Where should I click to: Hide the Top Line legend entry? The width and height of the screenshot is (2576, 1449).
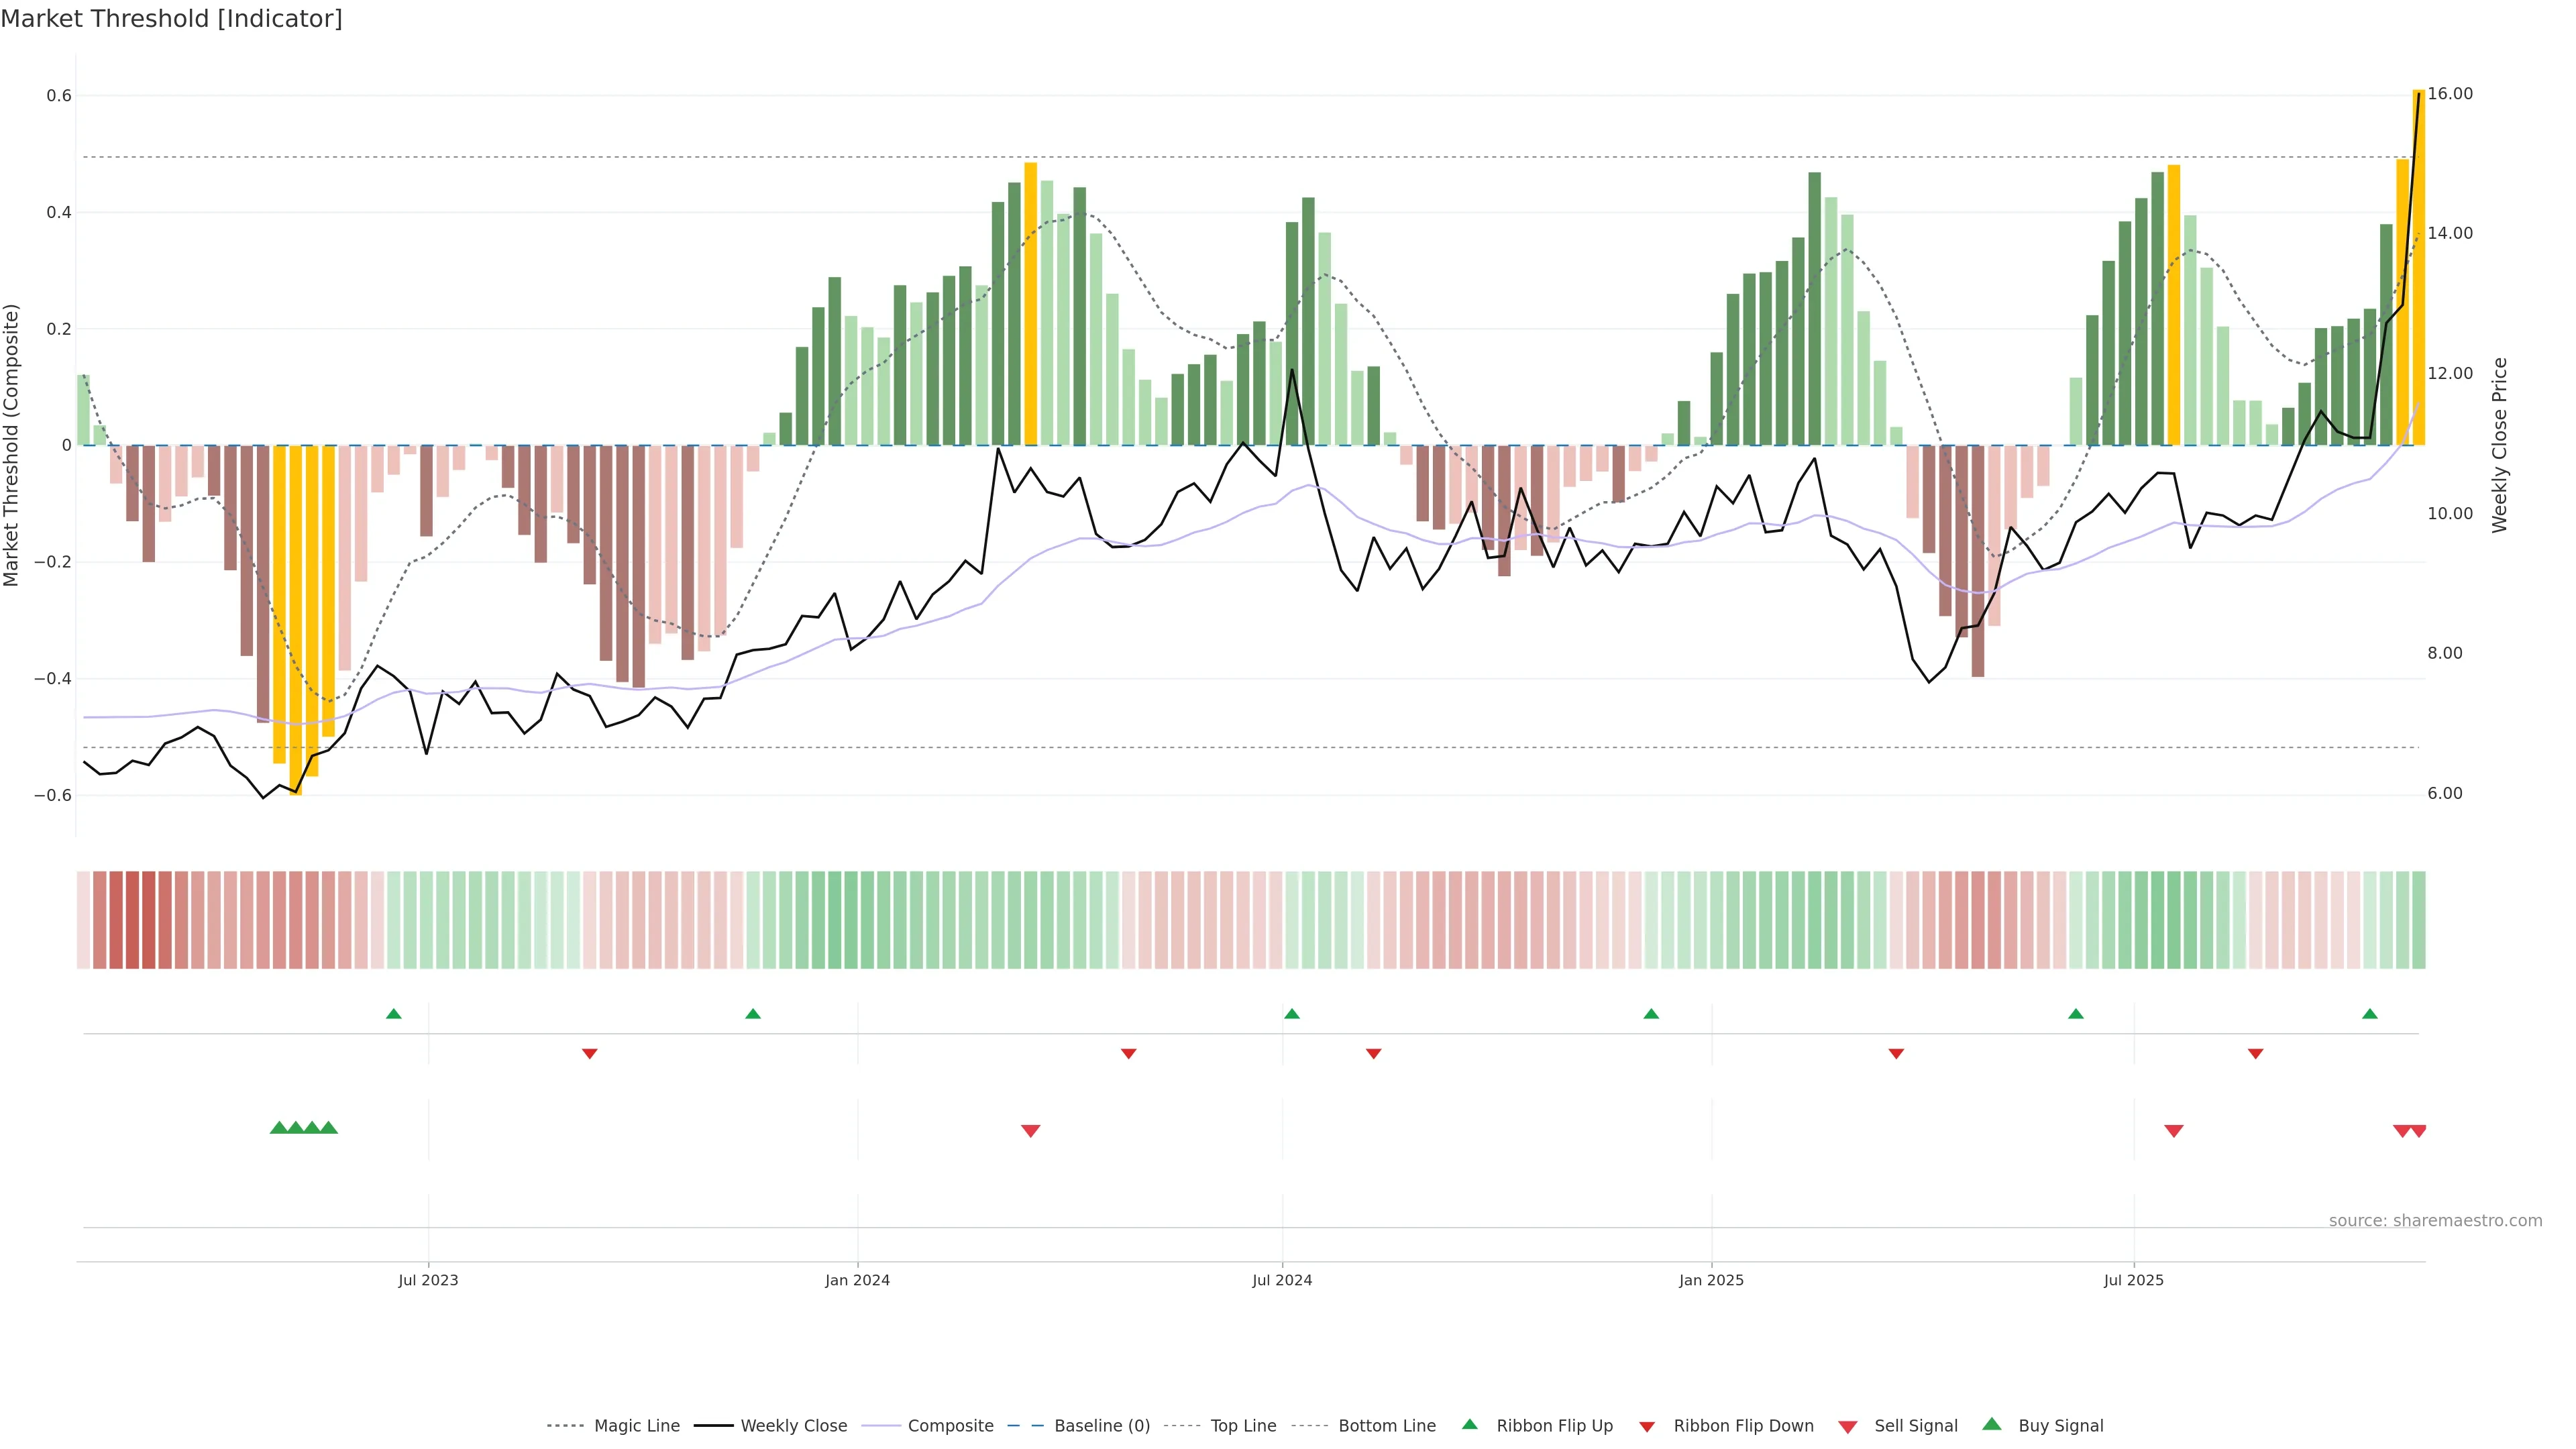(x=1243, y=1426)
